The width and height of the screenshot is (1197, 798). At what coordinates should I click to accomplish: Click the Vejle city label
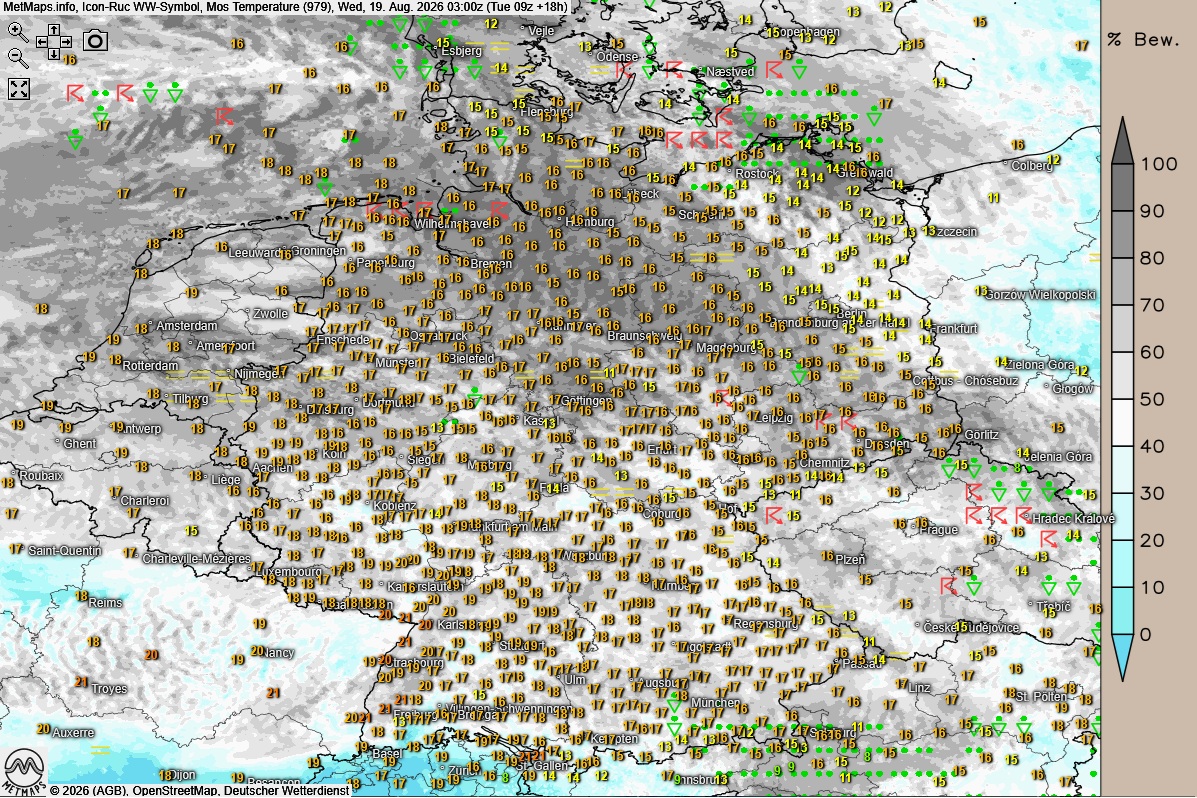[x=540, y=31]
